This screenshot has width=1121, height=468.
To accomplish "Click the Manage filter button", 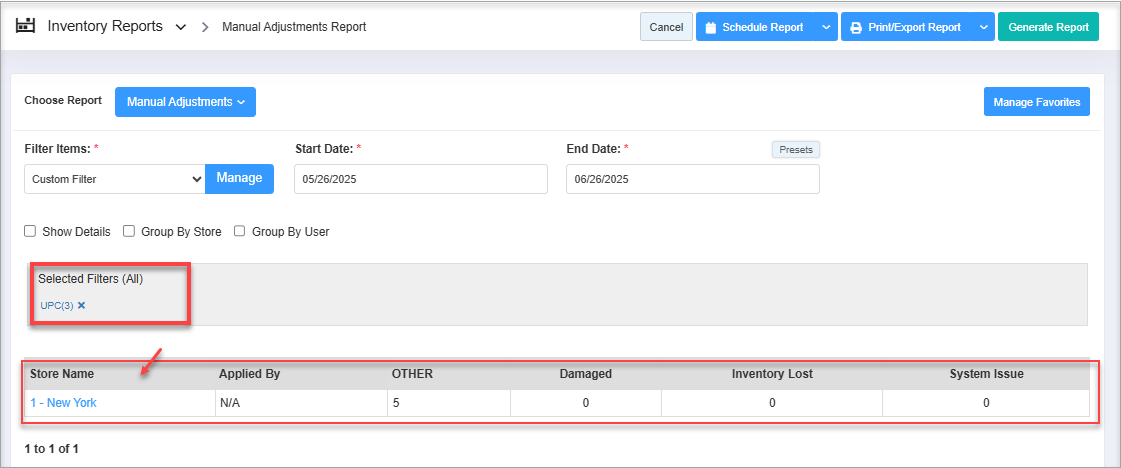I will 239,178.
